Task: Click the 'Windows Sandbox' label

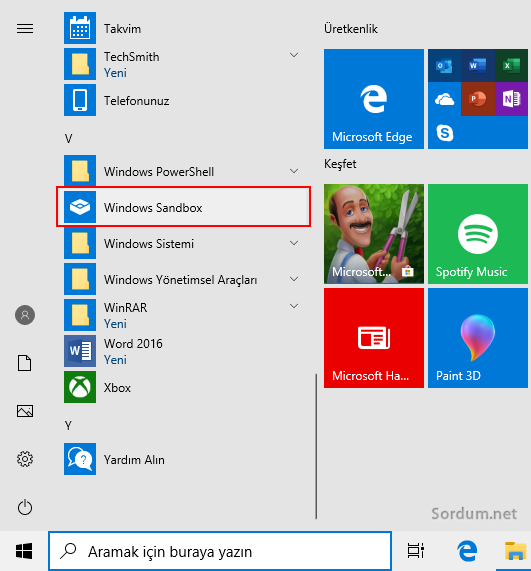Action: tap(153, 208)
